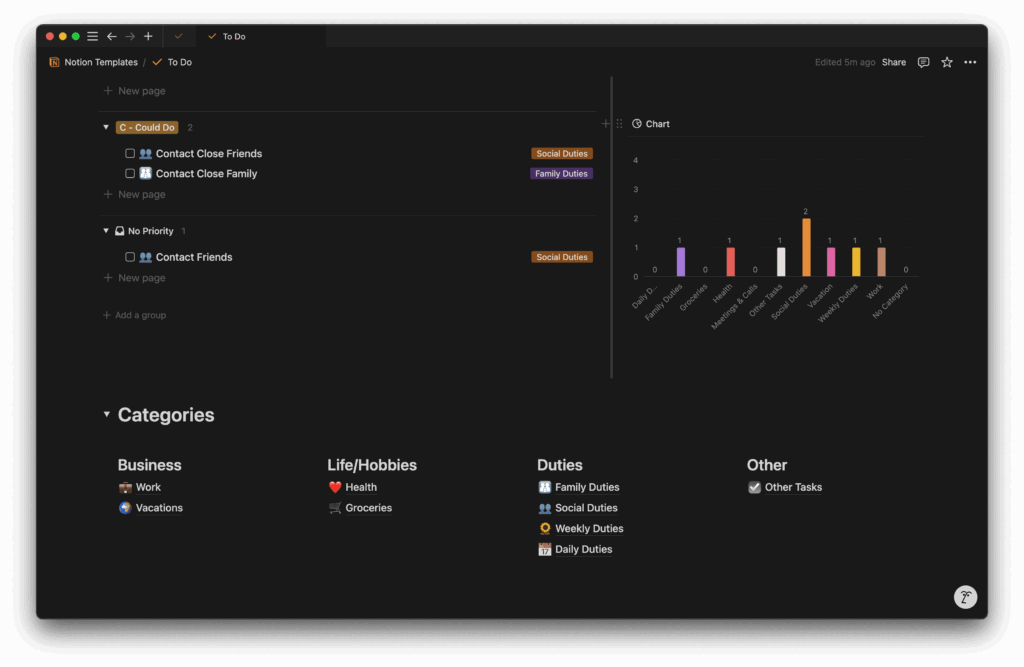Click the orange Social Duties chart bar
Image resolution: width=1024 pixels, height=667 pixels.
click(806, 247)
